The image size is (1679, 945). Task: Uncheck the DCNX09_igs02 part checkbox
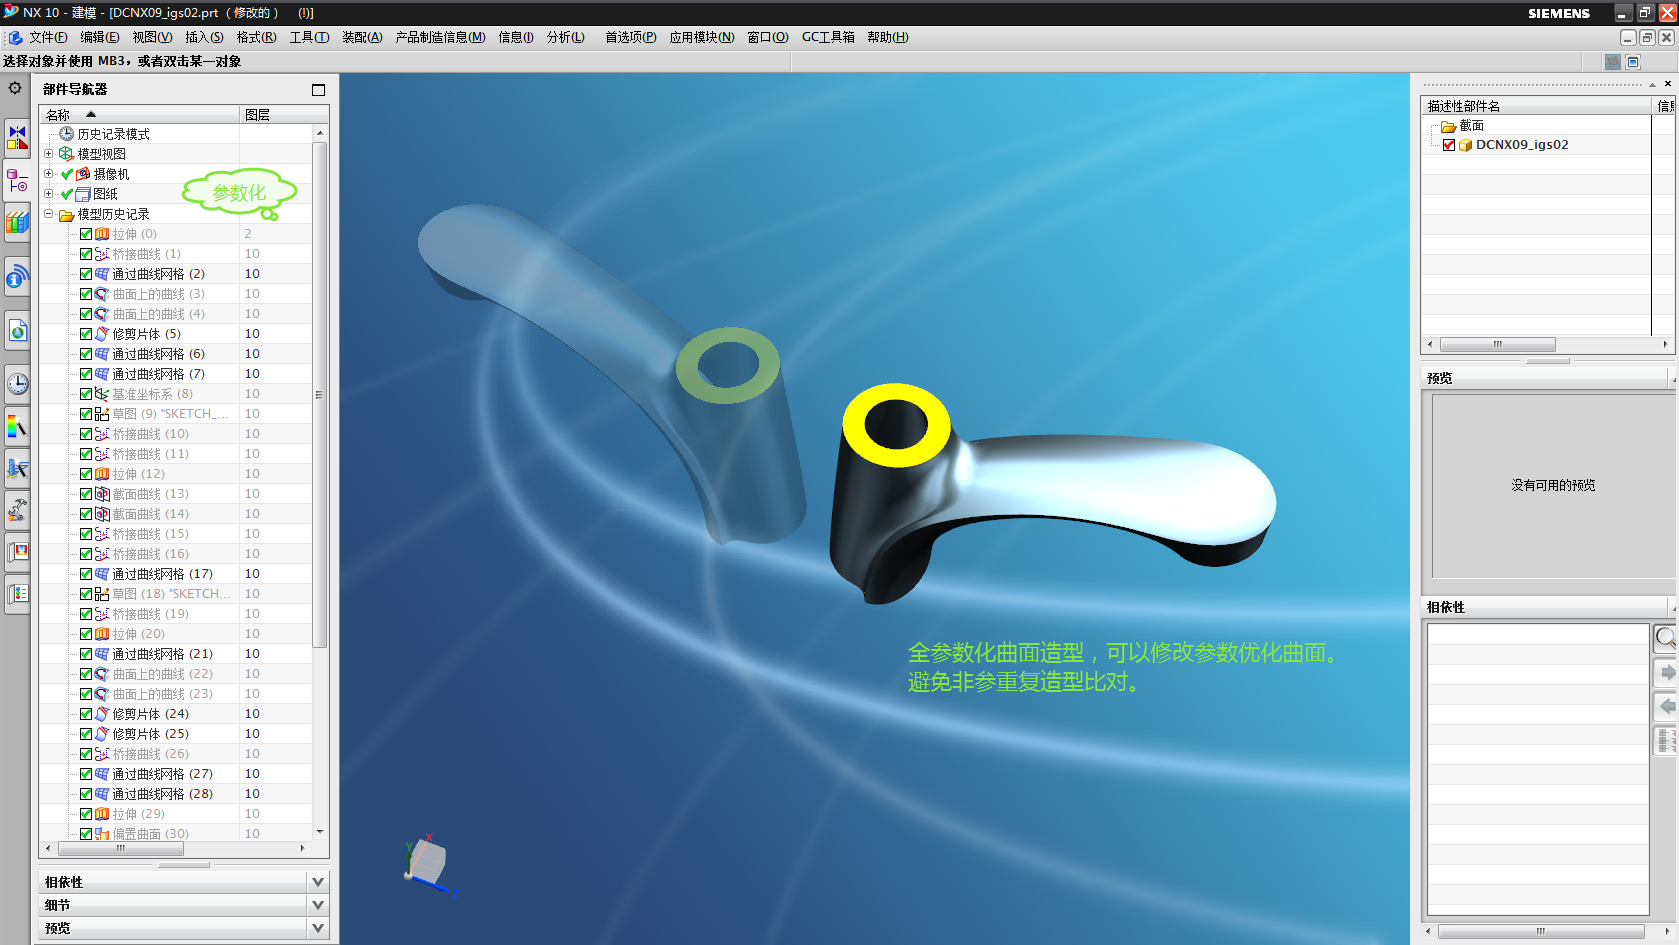[1449, 145]
